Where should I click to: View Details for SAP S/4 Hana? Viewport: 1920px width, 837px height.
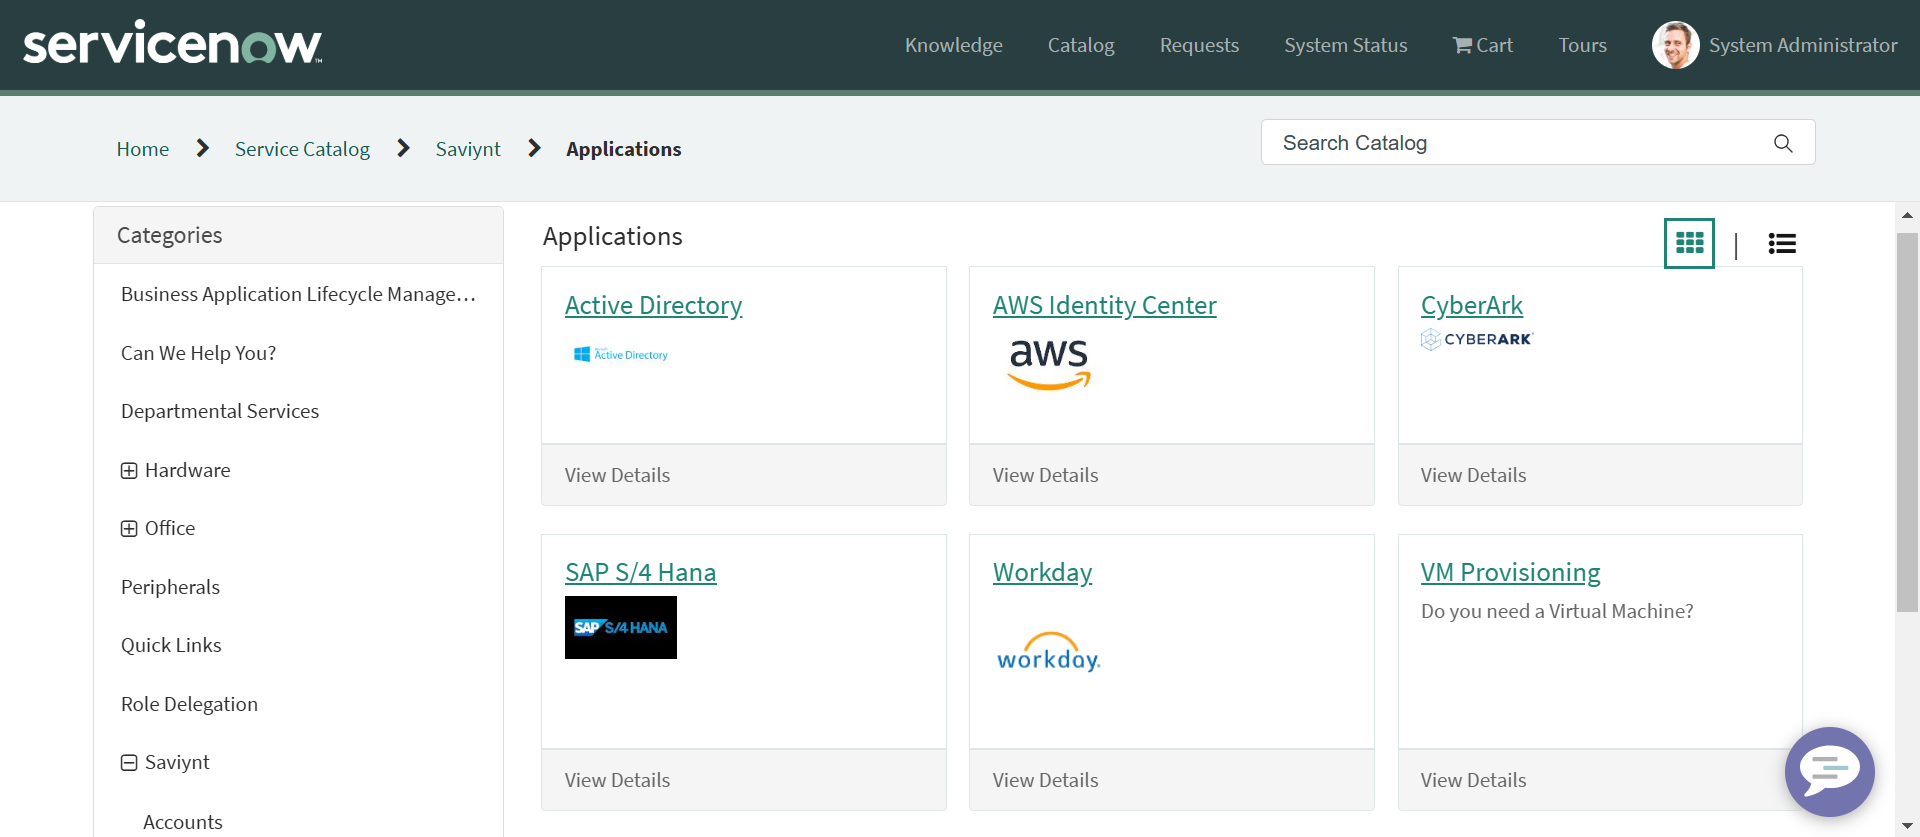click(x=617, y=780)
